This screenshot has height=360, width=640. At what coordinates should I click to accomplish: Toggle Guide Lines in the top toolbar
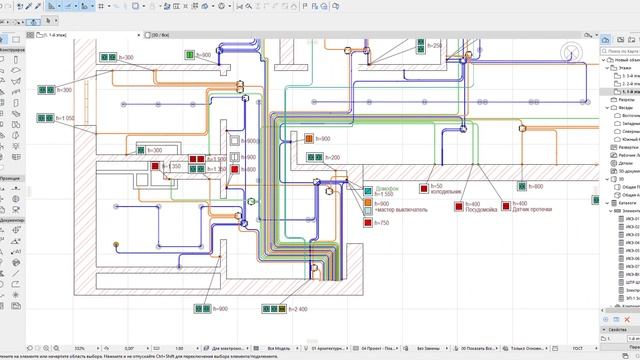click(51, 6)
